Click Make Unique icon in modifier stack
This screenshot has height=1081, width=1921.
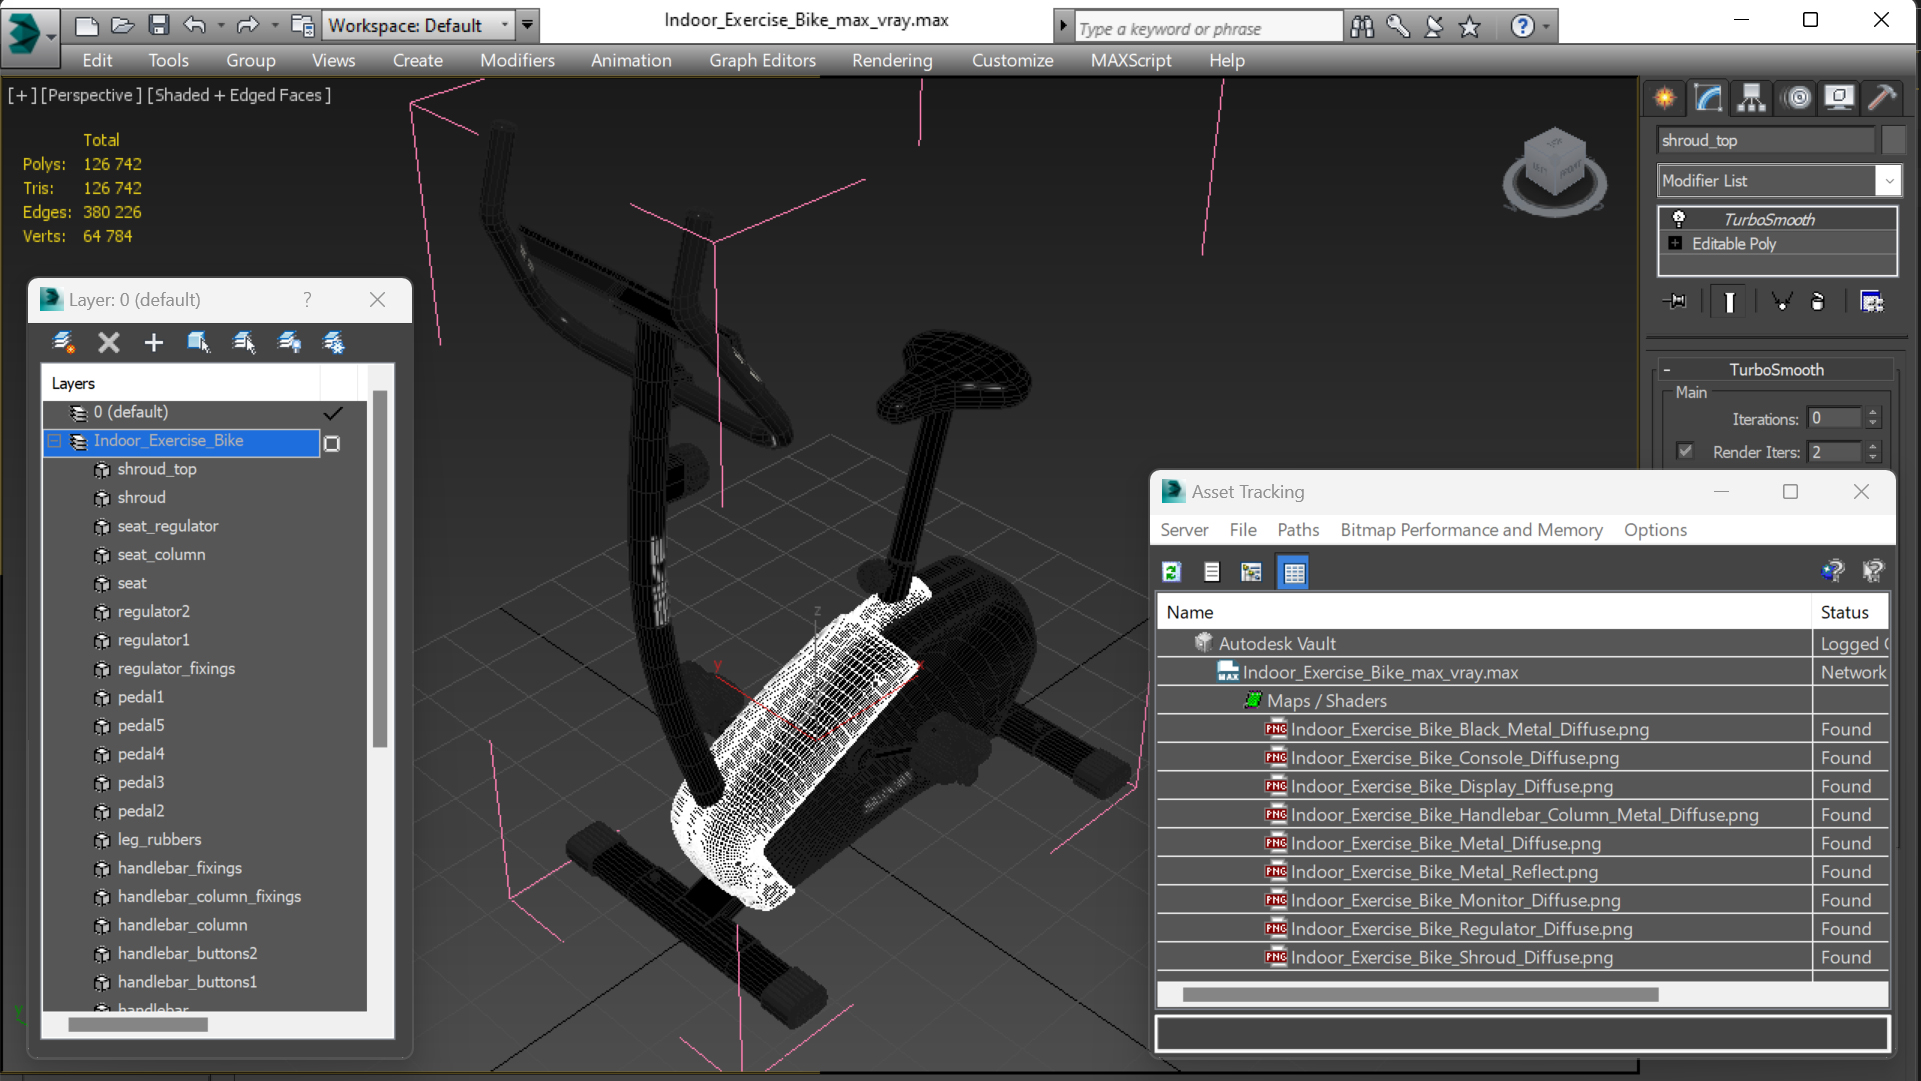tap(1781, 301)
